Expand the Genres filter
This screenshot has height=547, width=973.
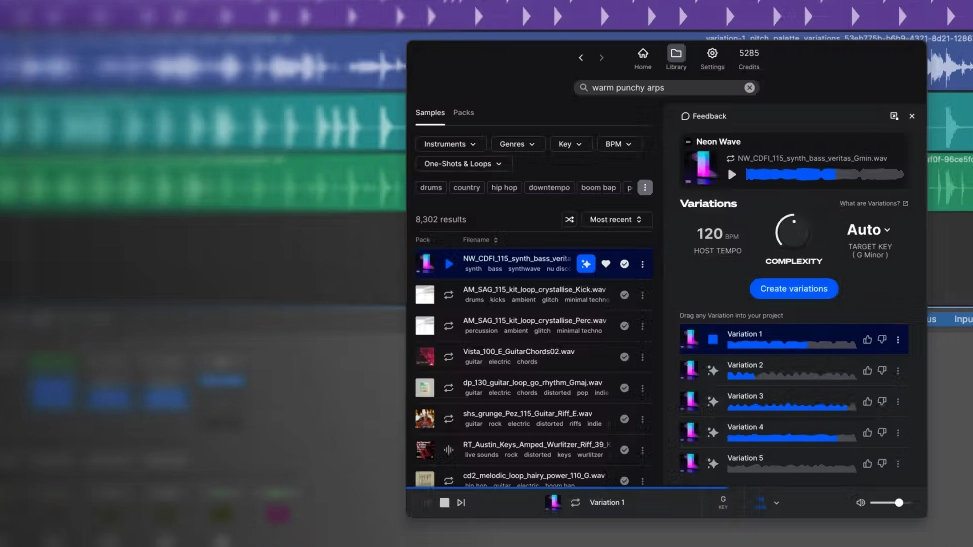click(517, 144)
